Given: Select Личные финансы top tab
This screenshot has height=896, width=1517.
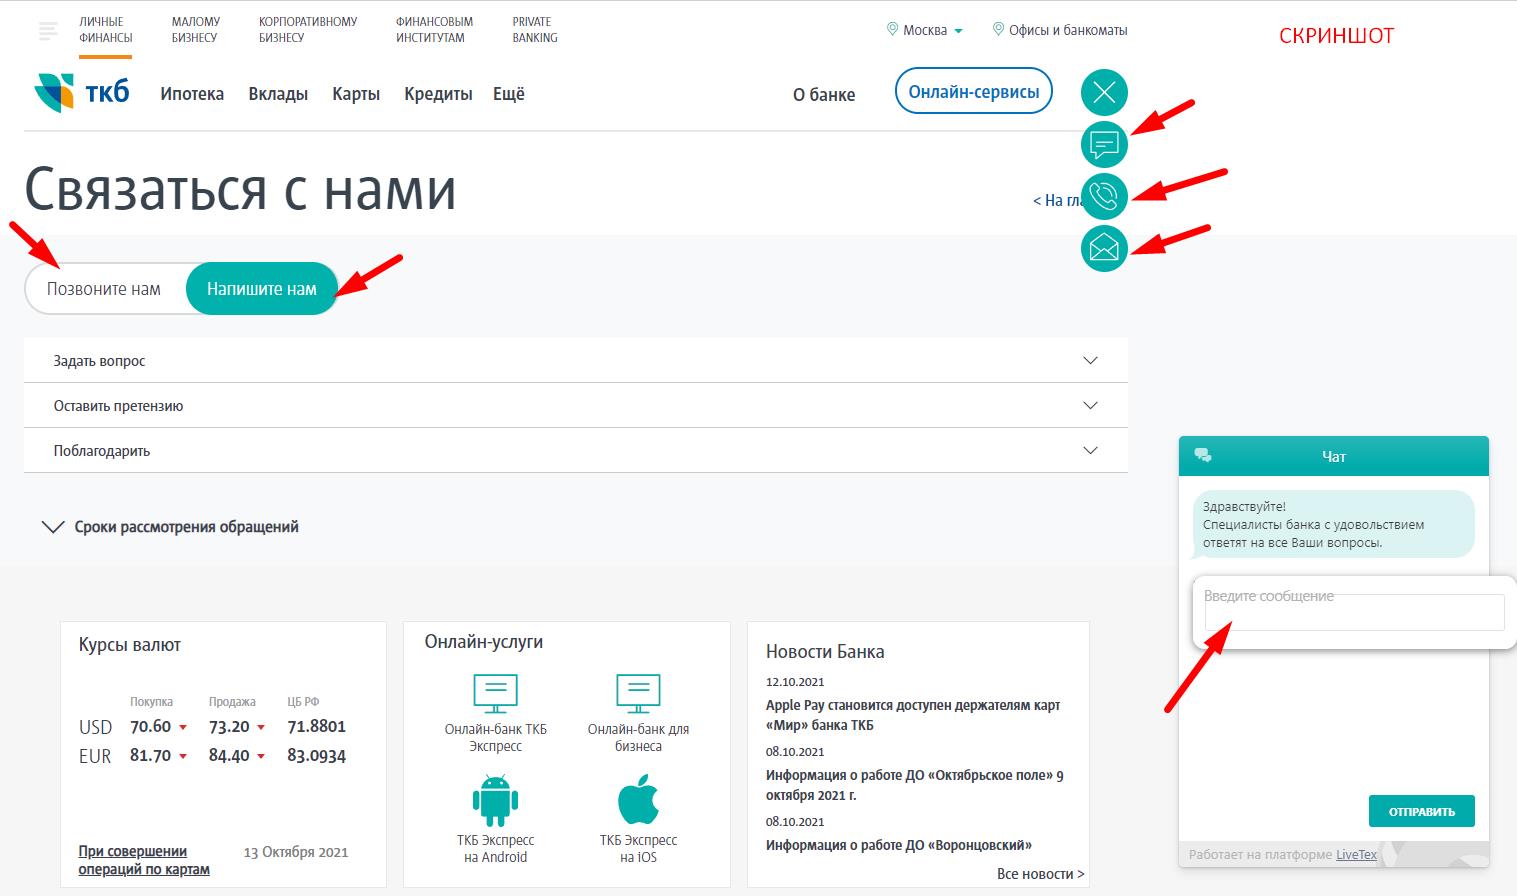Looking at the screenshot, I should pos(105,30).
